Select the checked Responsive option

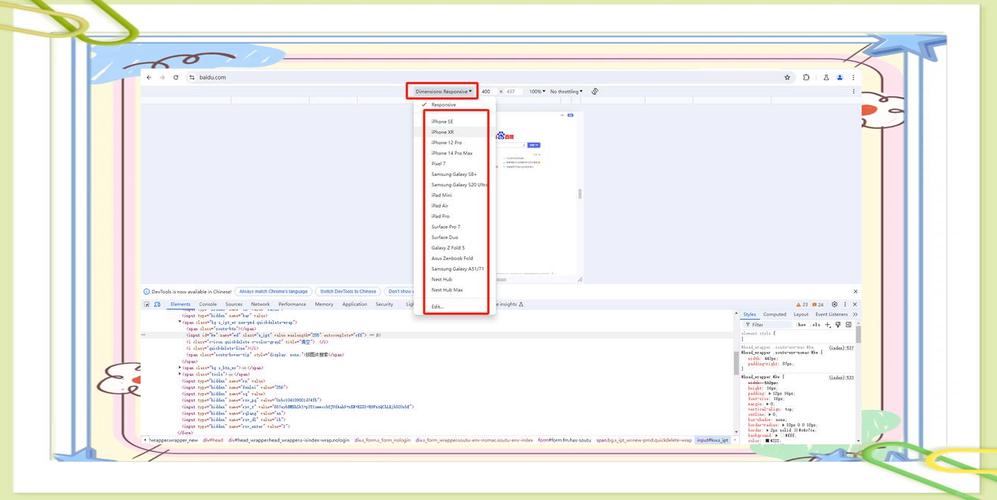(443, 105)
